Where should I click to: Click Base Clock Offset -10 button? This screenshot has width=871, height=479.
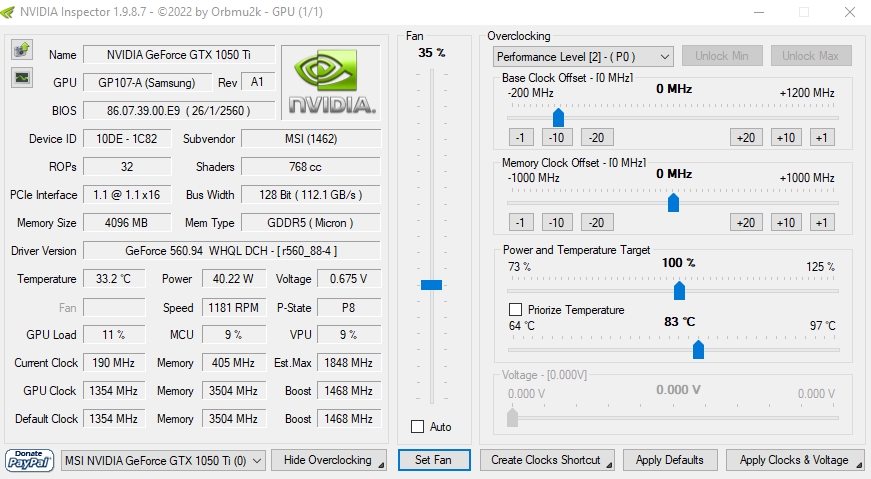click(557, 137)
